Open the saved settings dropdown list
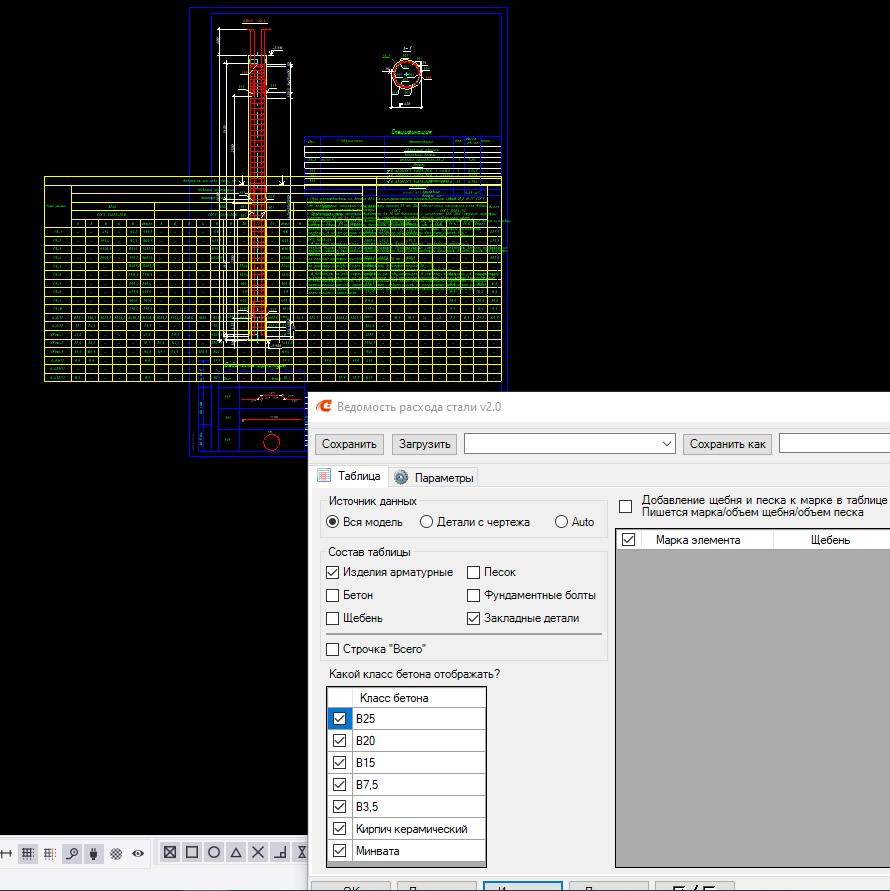The height and width of the screenshot is (891, 890). click(x=667, y=444)
